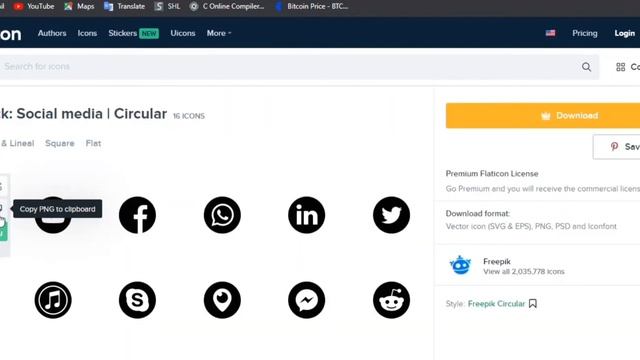Open the Skype circular icon
The image size is (640, 360).
coord(137,300)
